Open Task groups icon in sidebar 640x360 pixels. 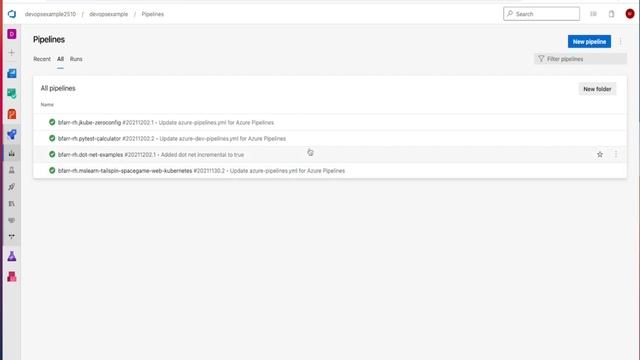click(x=12, y=220)
